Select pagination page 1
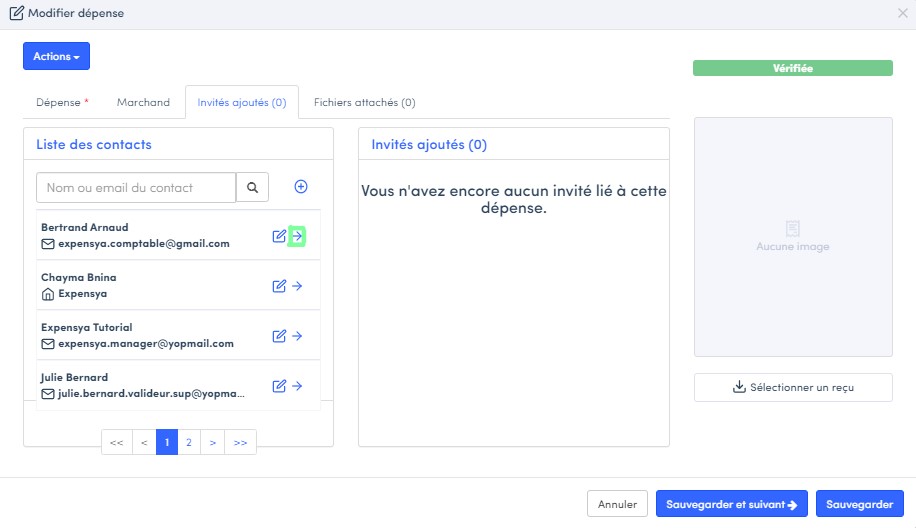The width and height of the screenshot is (916, 528). pyautogui.click(x=167, y=442)
